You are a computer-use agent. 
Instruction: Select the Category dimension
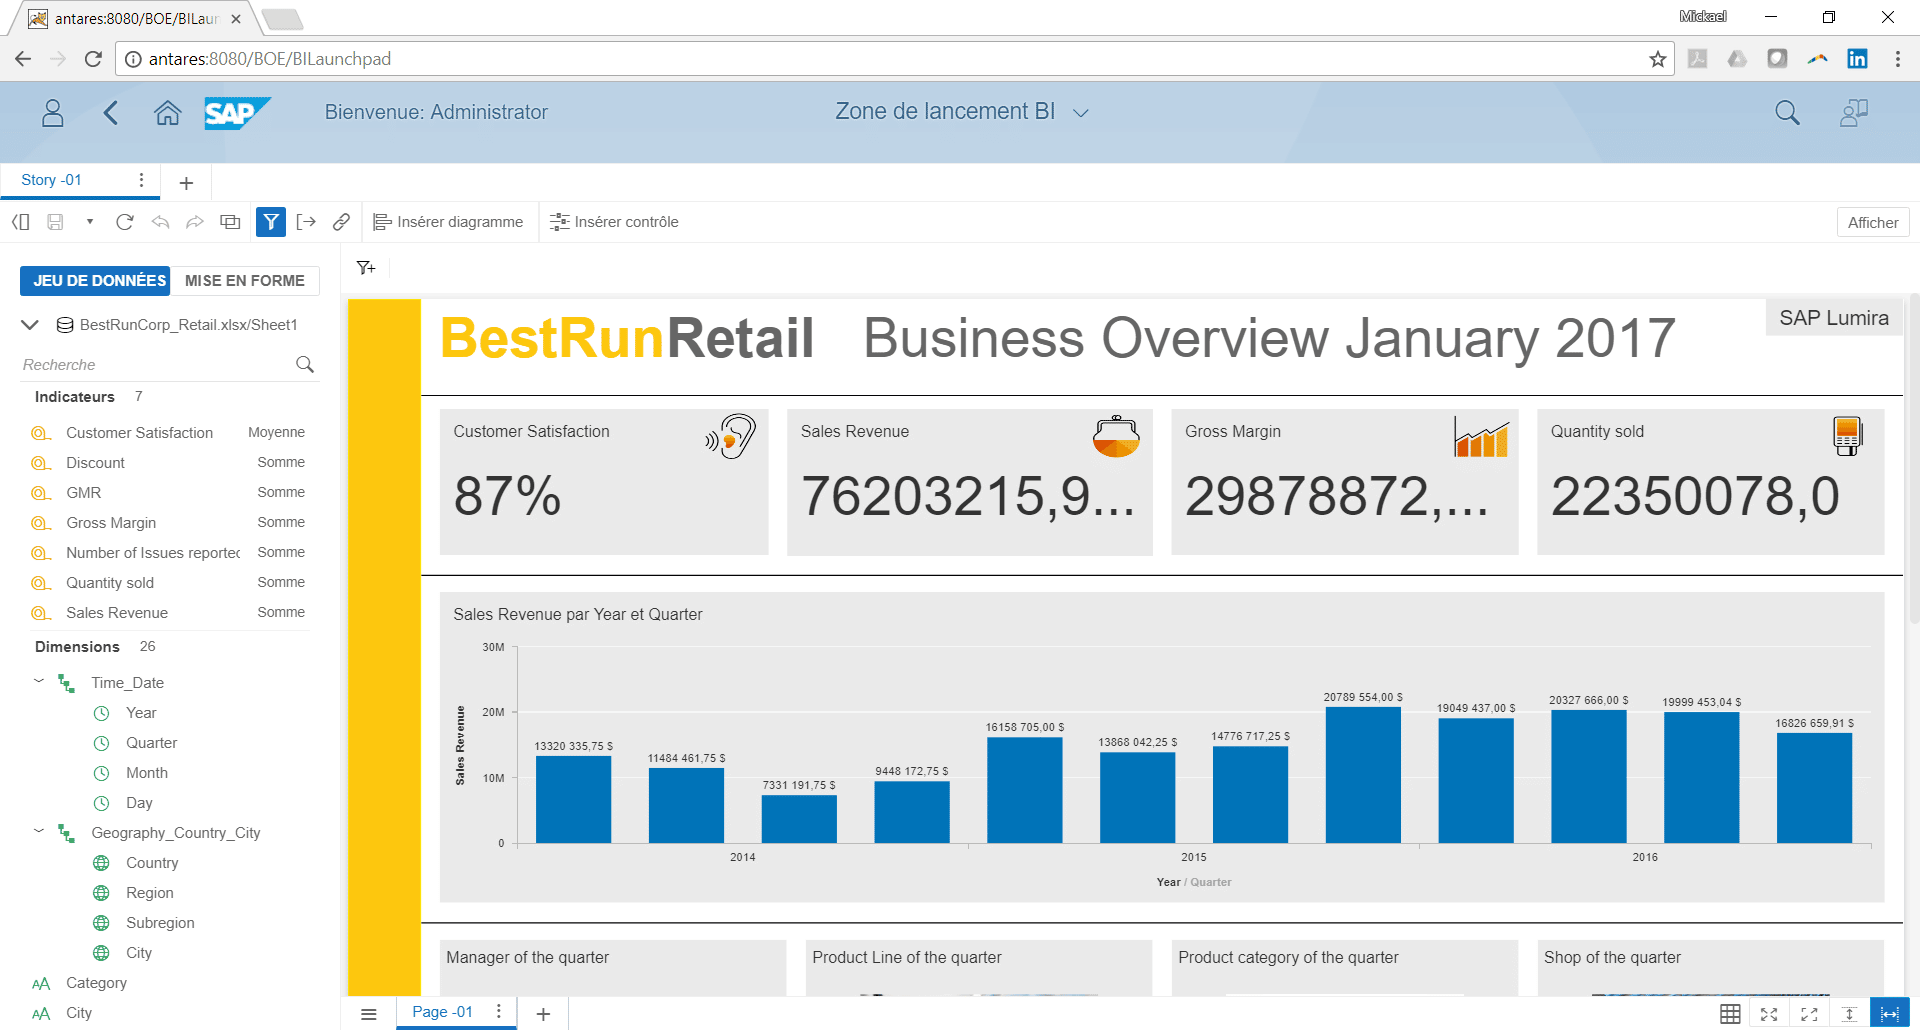click(96, 983)
